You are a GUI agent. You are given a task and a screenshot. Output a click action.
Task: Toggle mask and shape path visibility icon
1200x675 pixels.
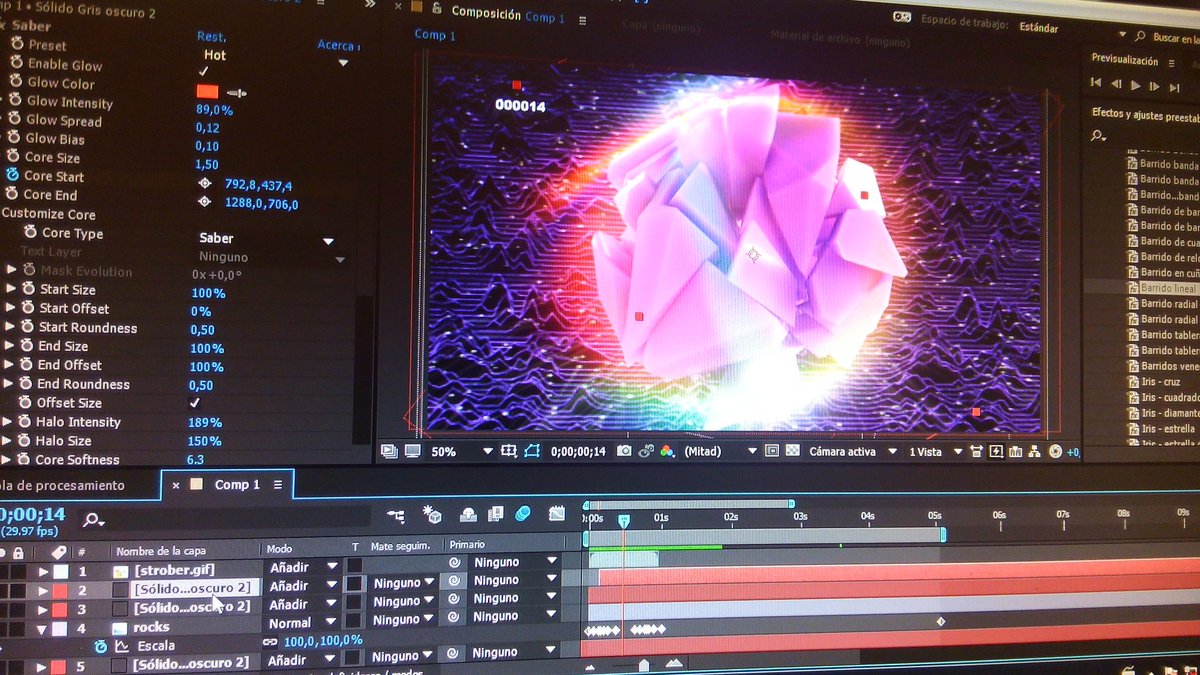(x=532, y=451)
